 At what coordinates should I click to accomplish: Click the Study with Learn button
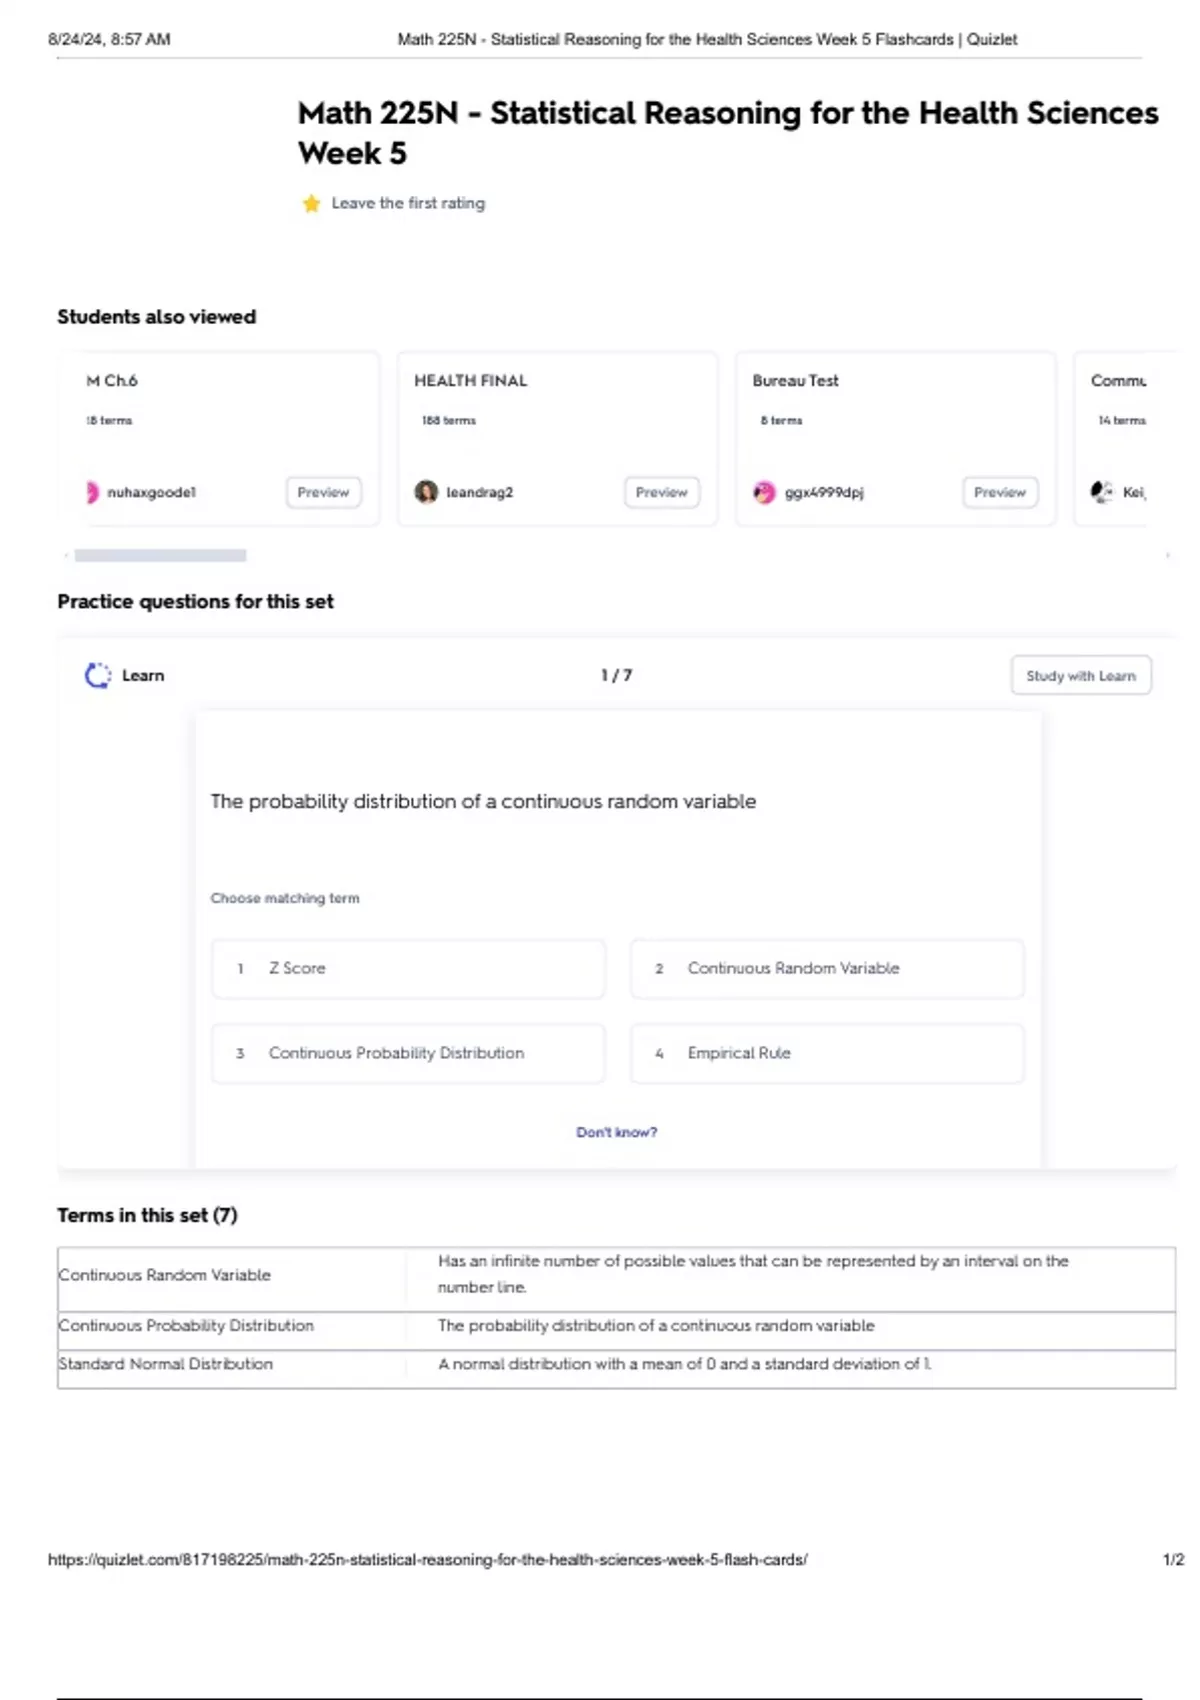coord(1080,676)
